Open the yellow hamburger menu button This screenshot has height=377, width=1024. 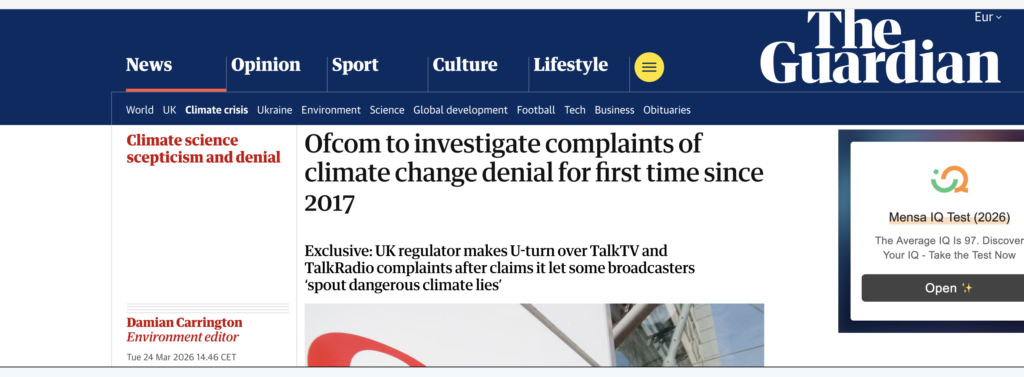[648, 67]
